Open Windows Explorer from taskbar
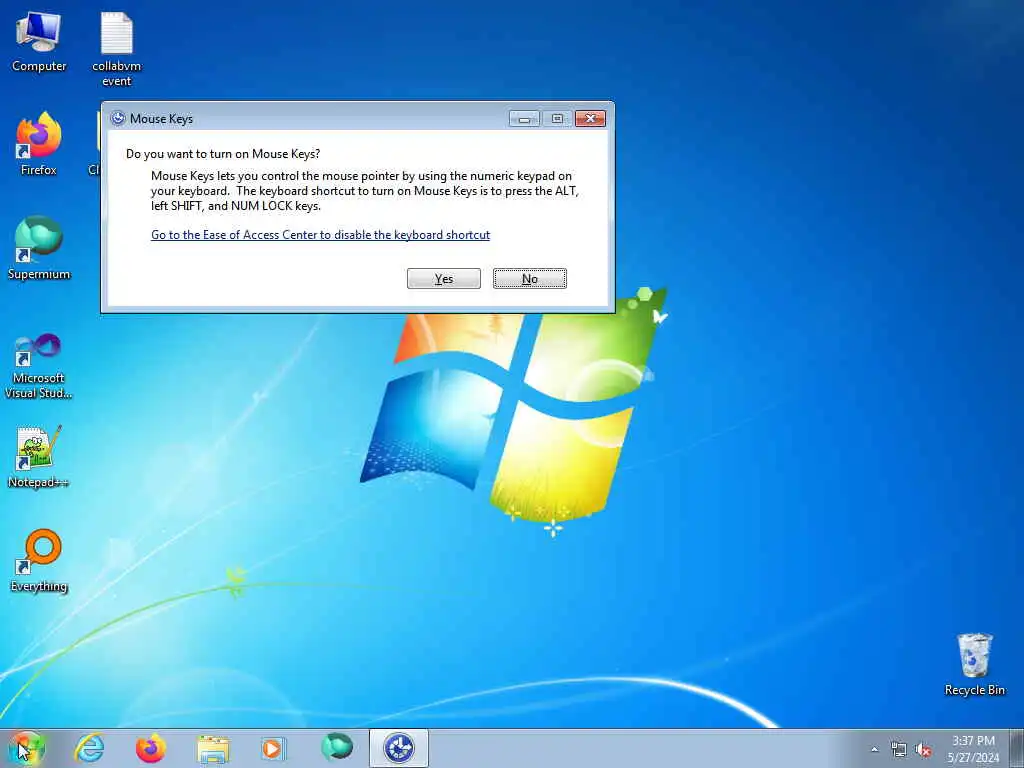The image size is (1024, 768). (x=213, y=748)
